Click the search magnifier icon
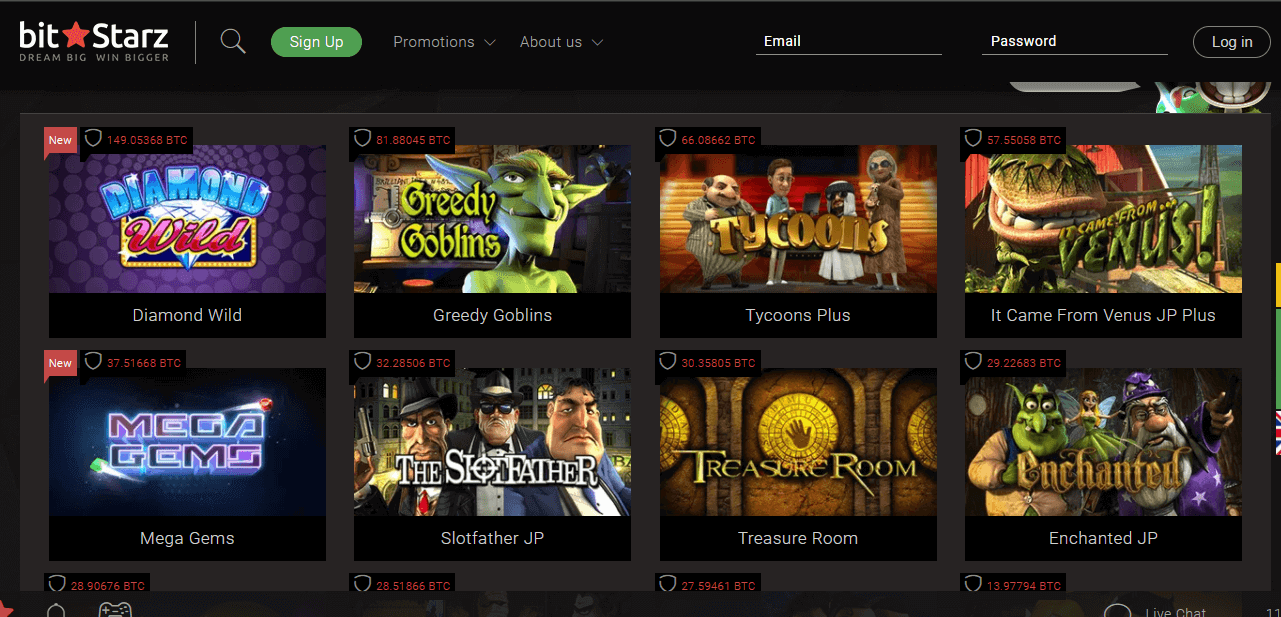 (233, 42)
